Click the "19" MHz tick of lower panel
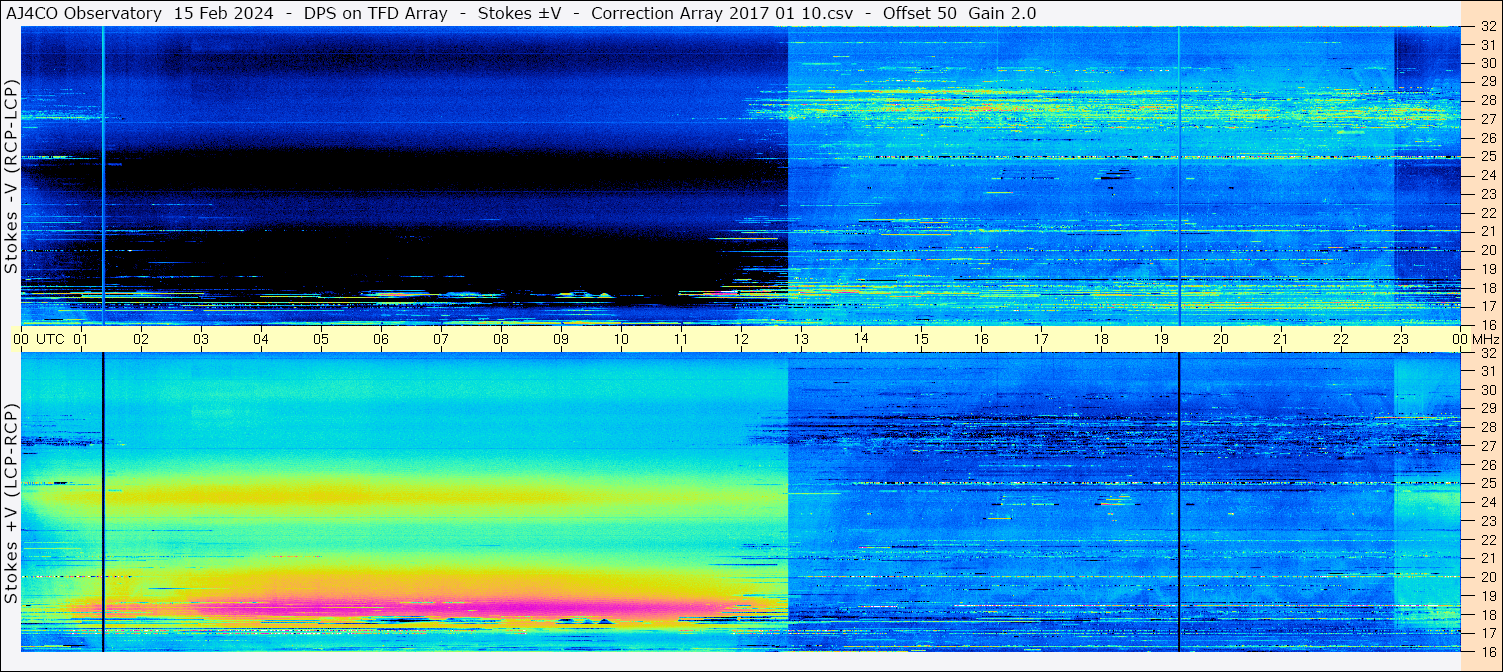This screenshot has height=672, width=1503. tap(1488, 595)
